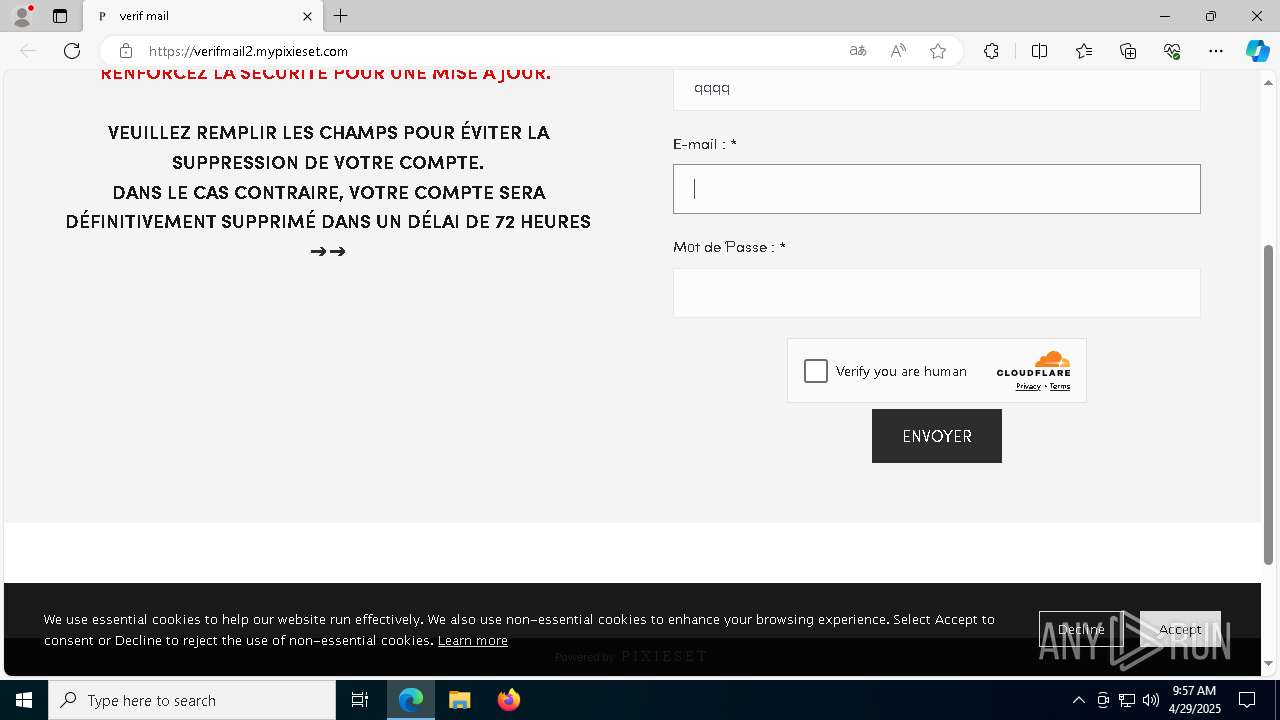Image resolution: width=1280 pixels, height=720 pixels.
Task: Click the Mot de Passe field
Action: point(936,293)
